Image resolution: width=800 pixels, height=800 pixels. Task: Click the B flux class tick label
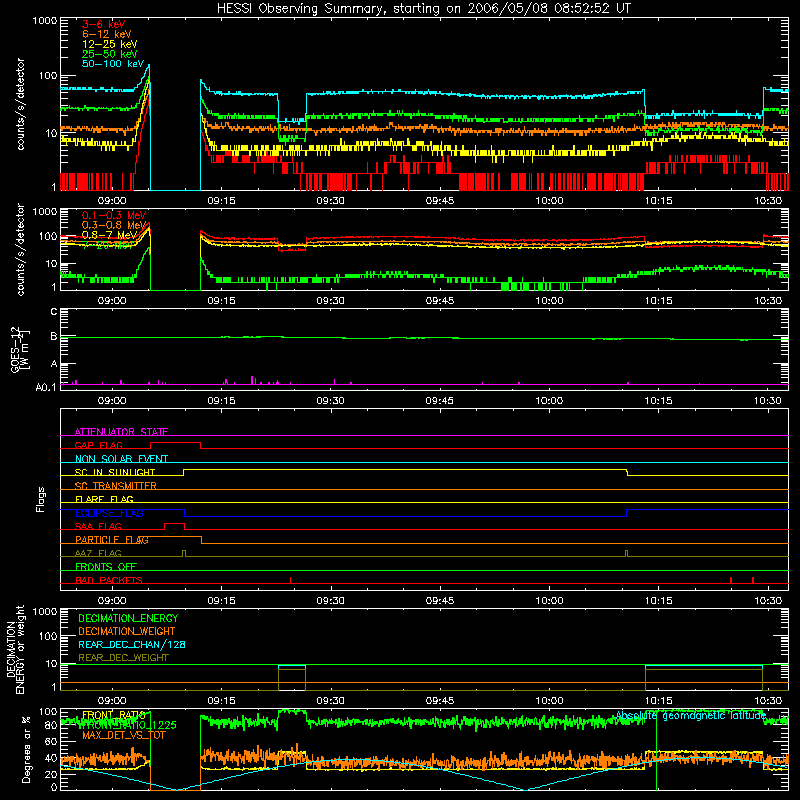coord(54,336)
